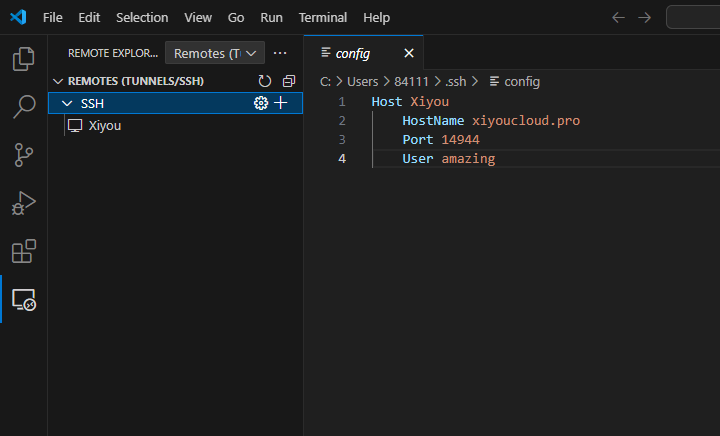Open the Search view icon

point(23,107)
